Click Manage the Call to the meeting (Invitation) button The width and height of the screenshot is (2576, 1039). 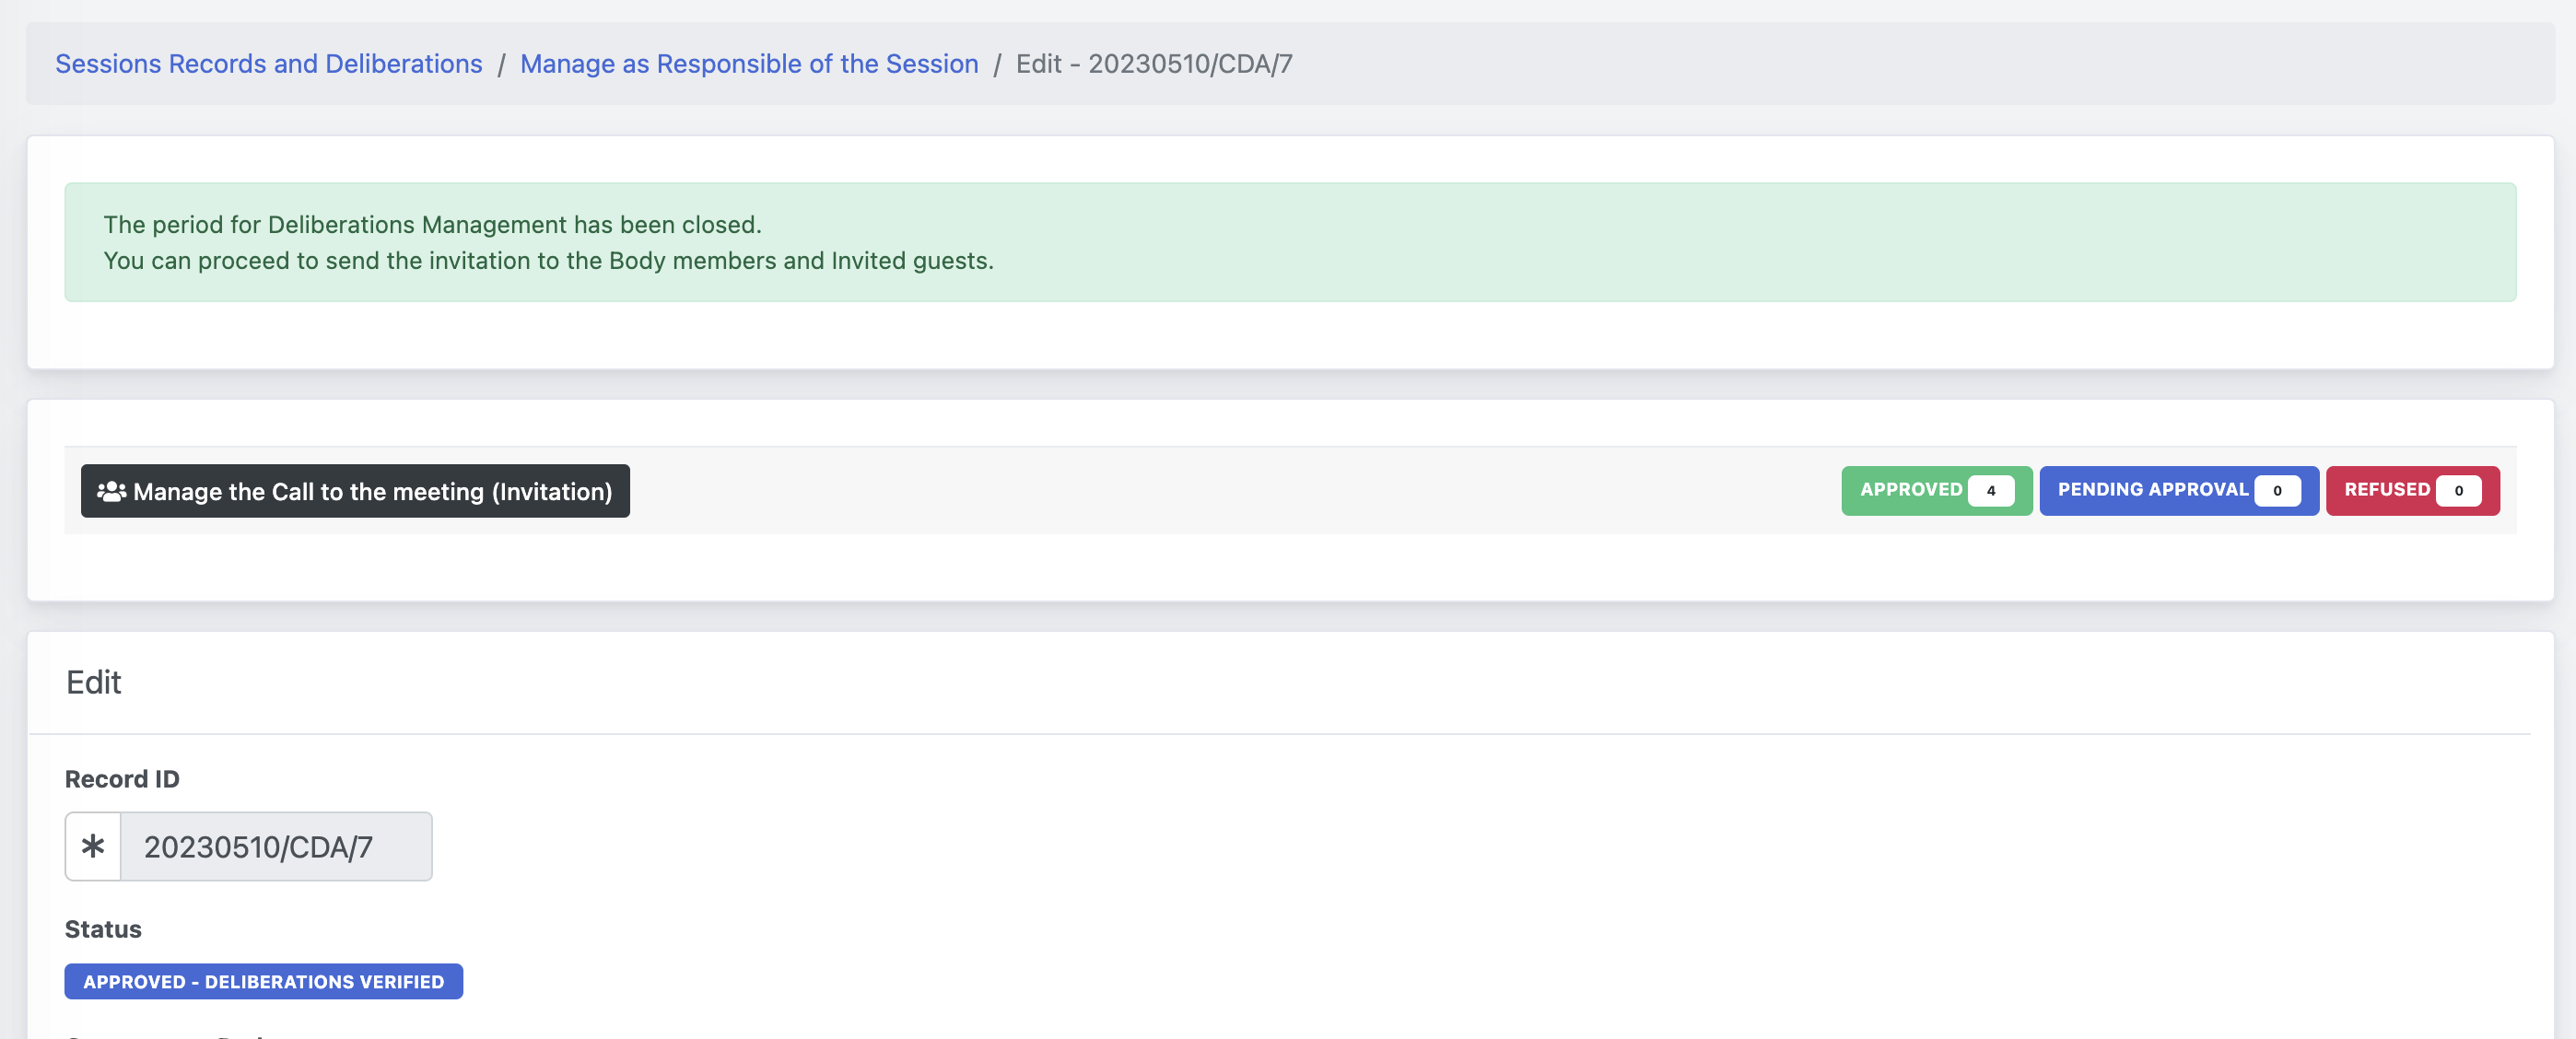pos(355,489)
